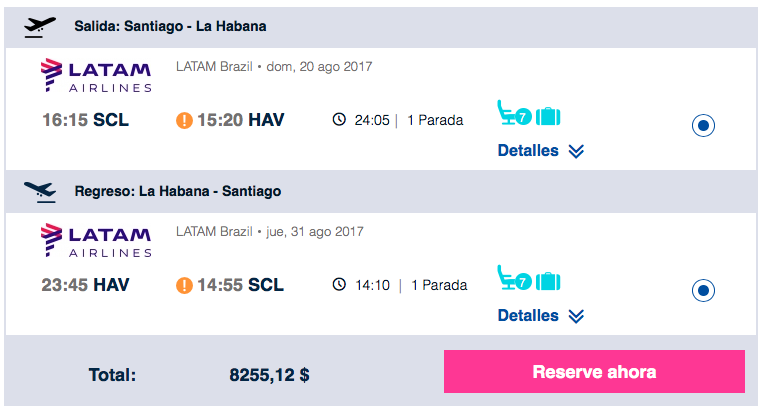Screen dimensions: 763x413
Task: Click the chevron arrow next to outbound Detalles
Action: pyautogui.click(x=576, y=152)
